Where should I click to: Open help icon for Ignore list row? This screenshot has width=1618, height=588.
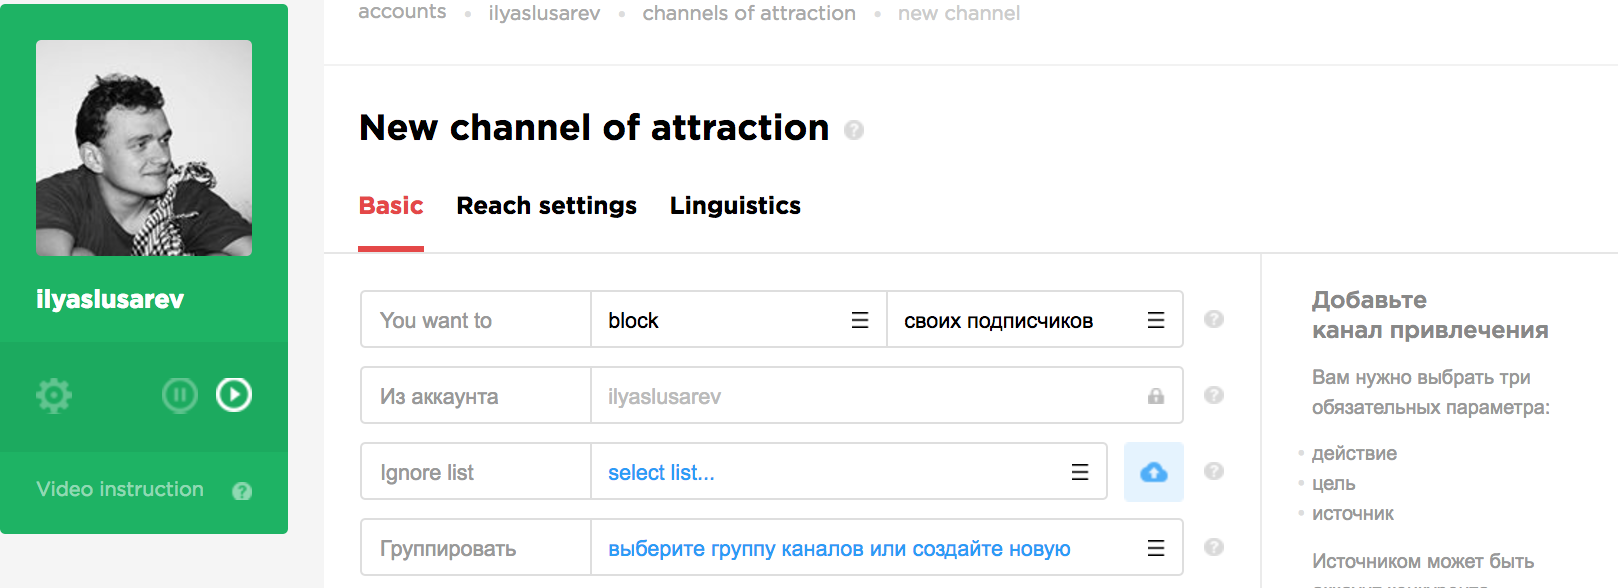coord(1214,471)
